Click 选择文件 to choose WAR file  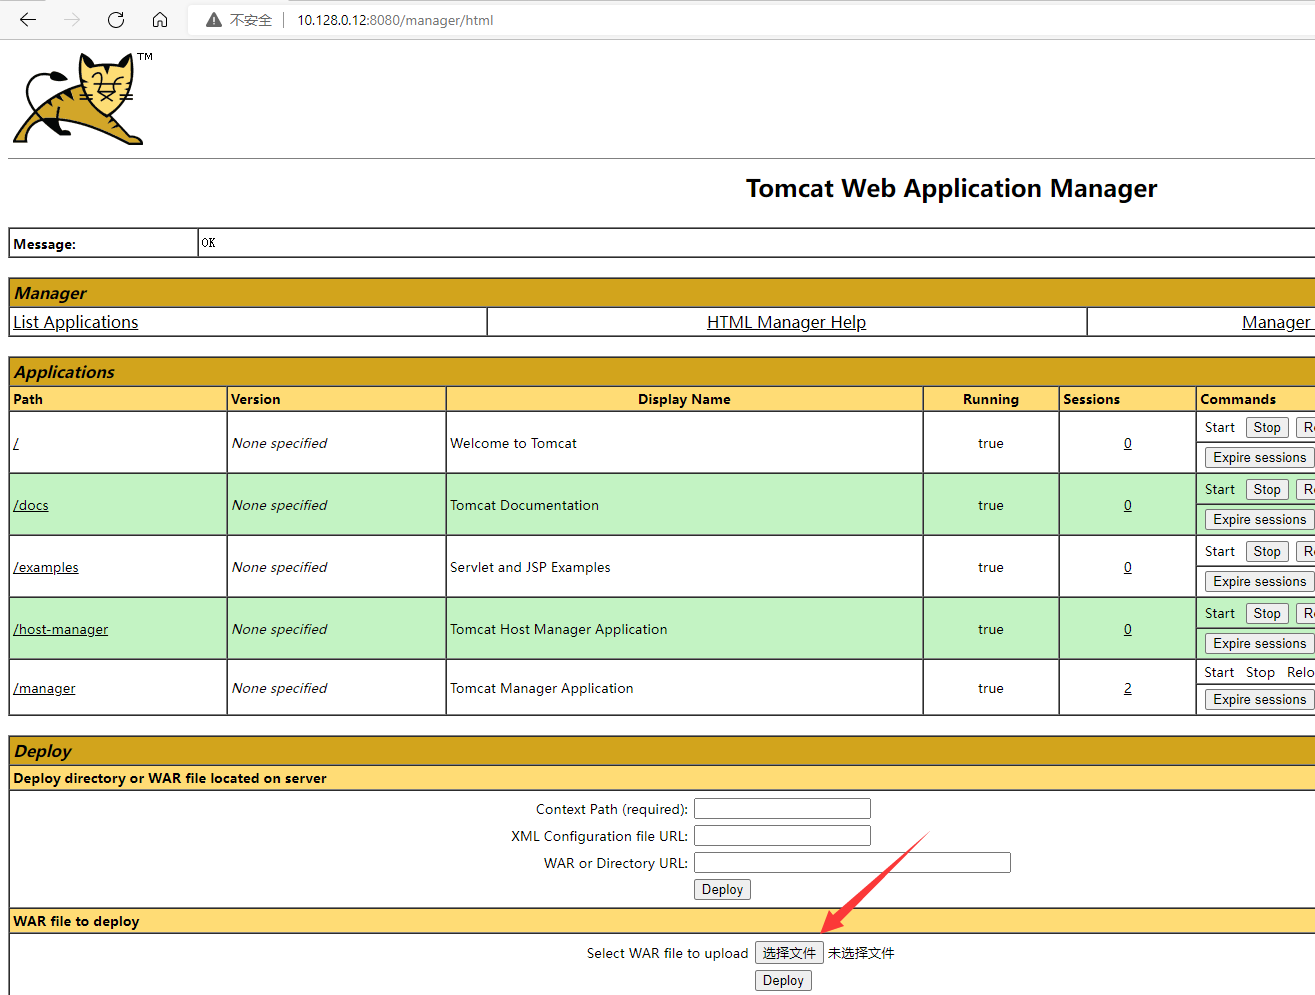pyautogui.click(x=789, y=953)
